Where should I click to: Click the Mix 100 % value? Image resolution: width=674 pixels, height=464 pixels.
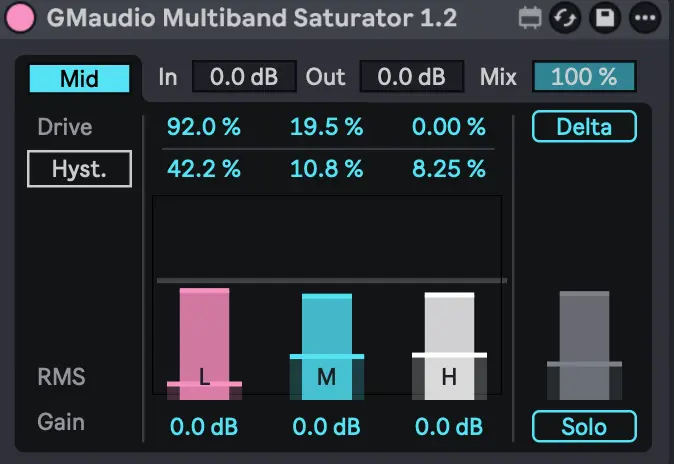coord(584,77)
